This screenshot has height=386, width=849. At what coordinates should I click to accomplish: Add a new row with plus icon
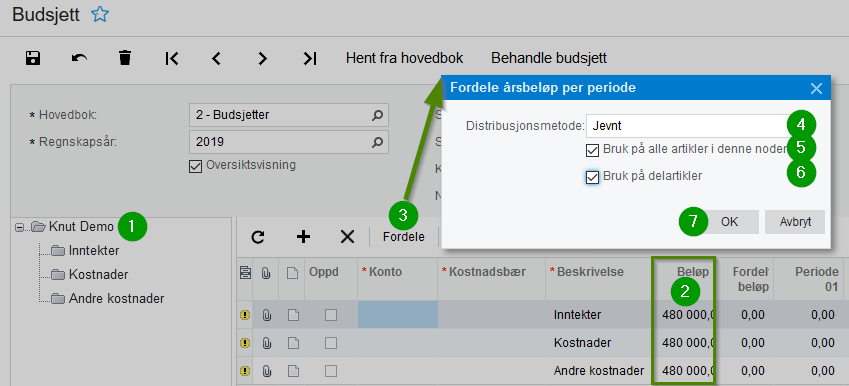click(303, 237)
